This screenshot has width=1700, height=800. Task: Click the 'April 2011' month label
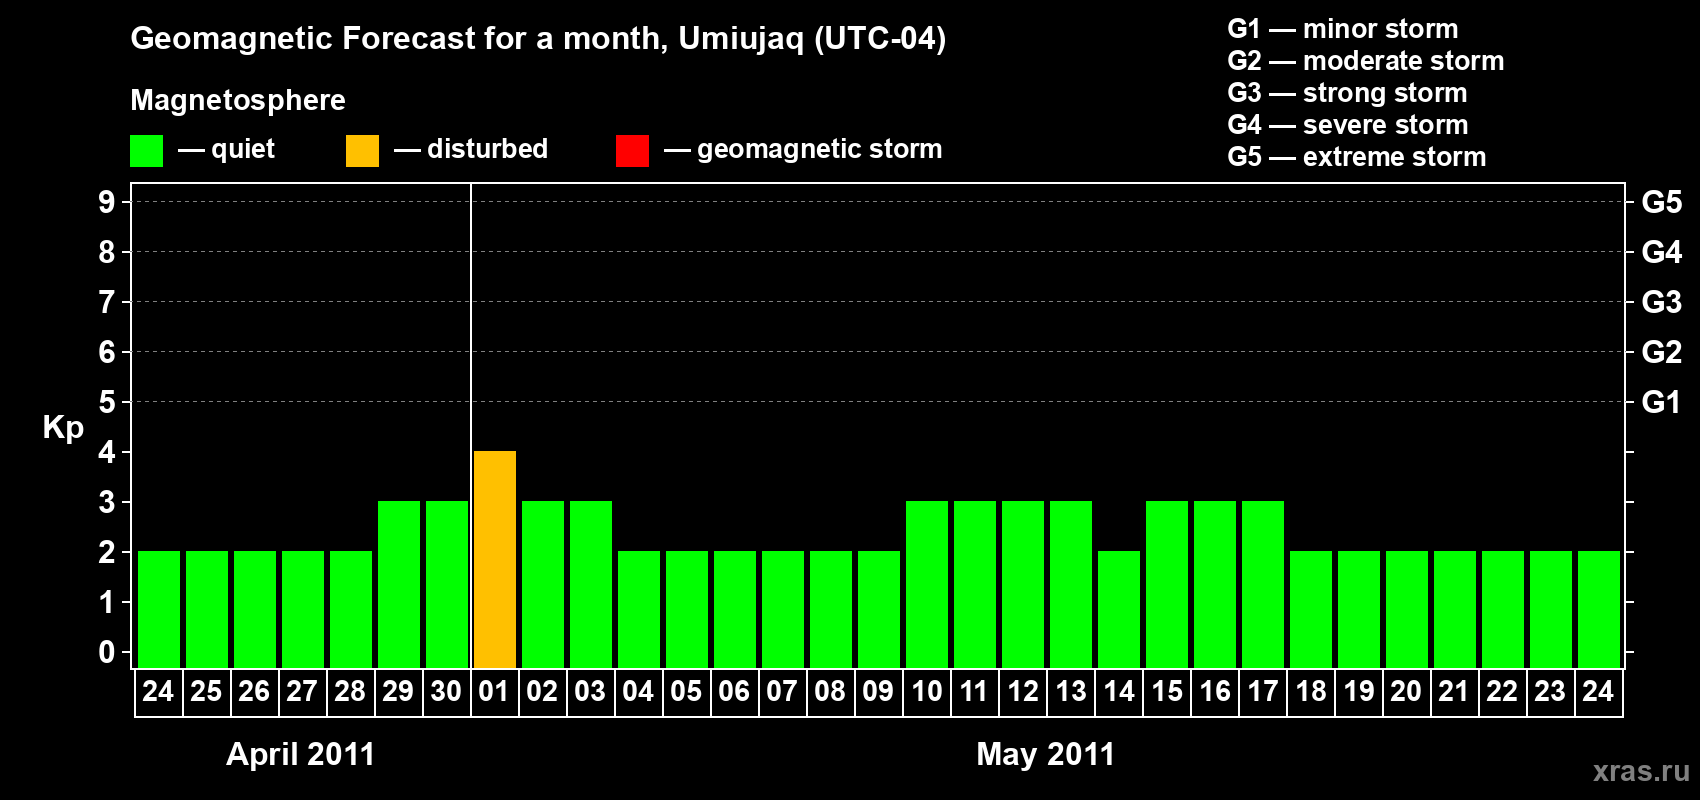(x=300, y=754)
